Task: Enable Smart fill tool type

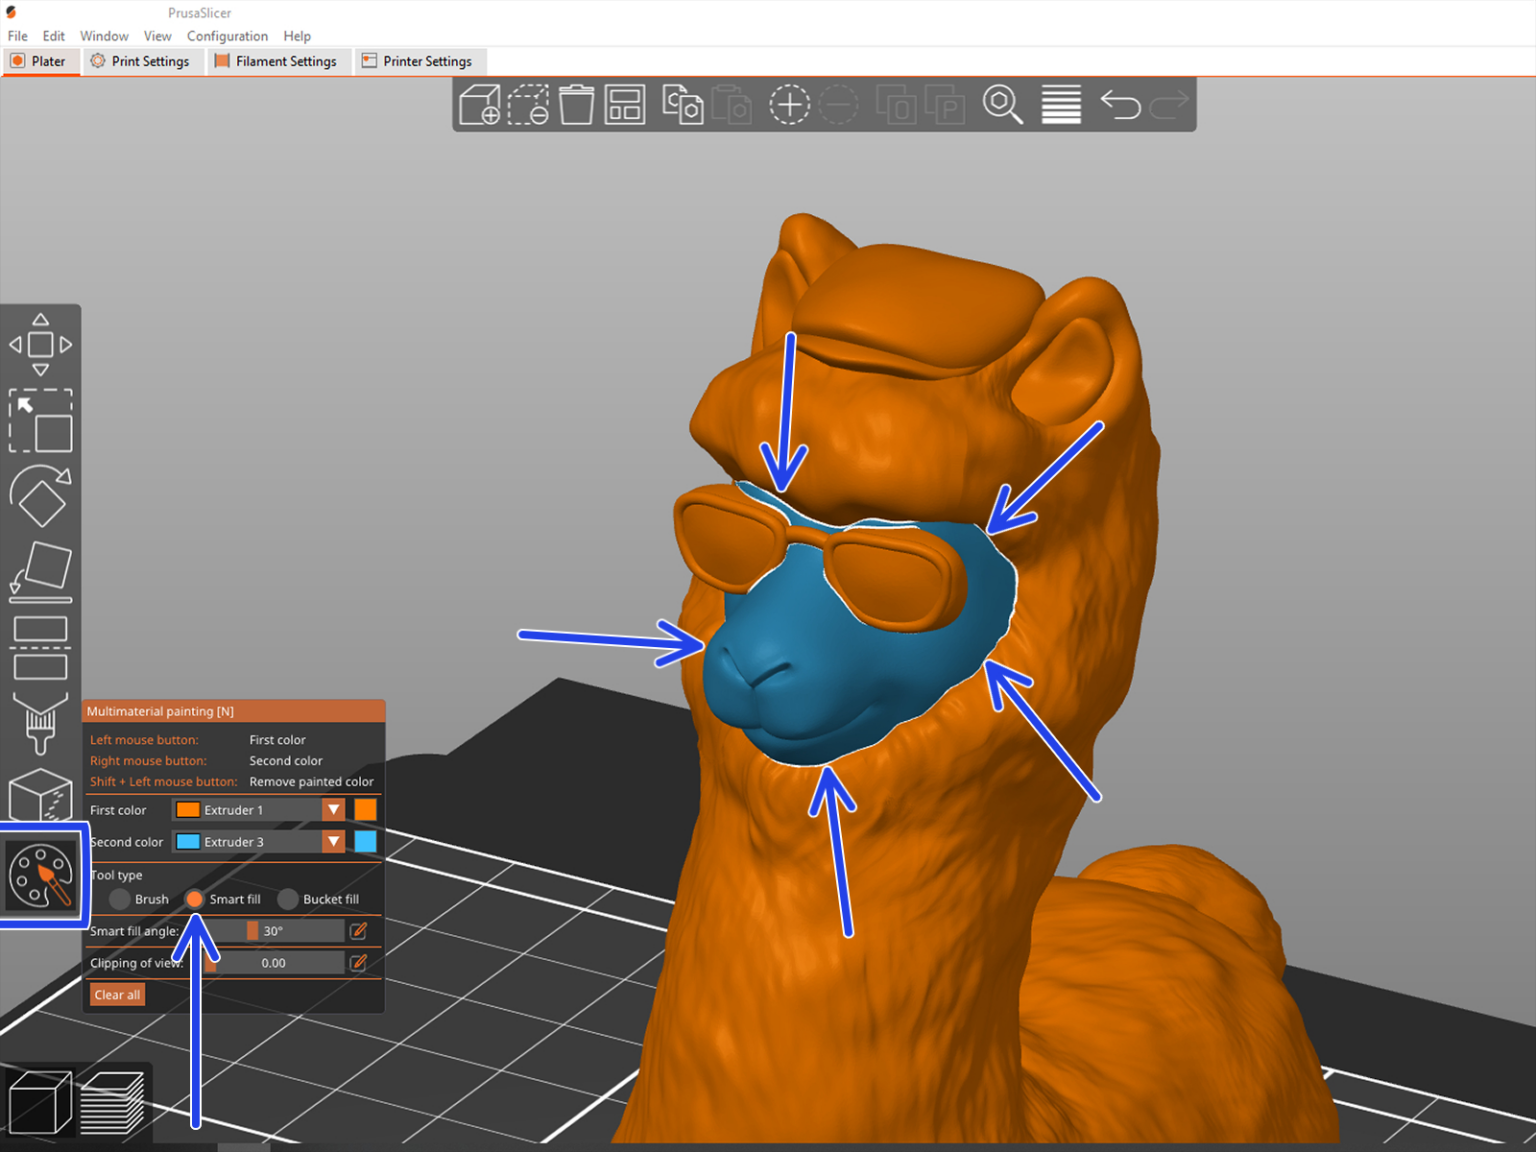Action: pyautogui.click(x=193, y=899)
